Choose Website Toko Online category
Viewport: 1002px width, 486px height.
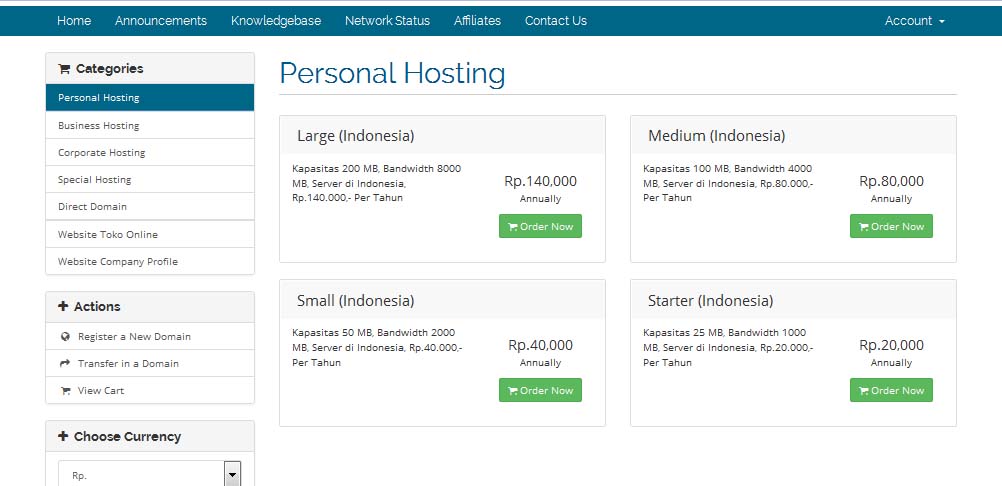point(108,235)
